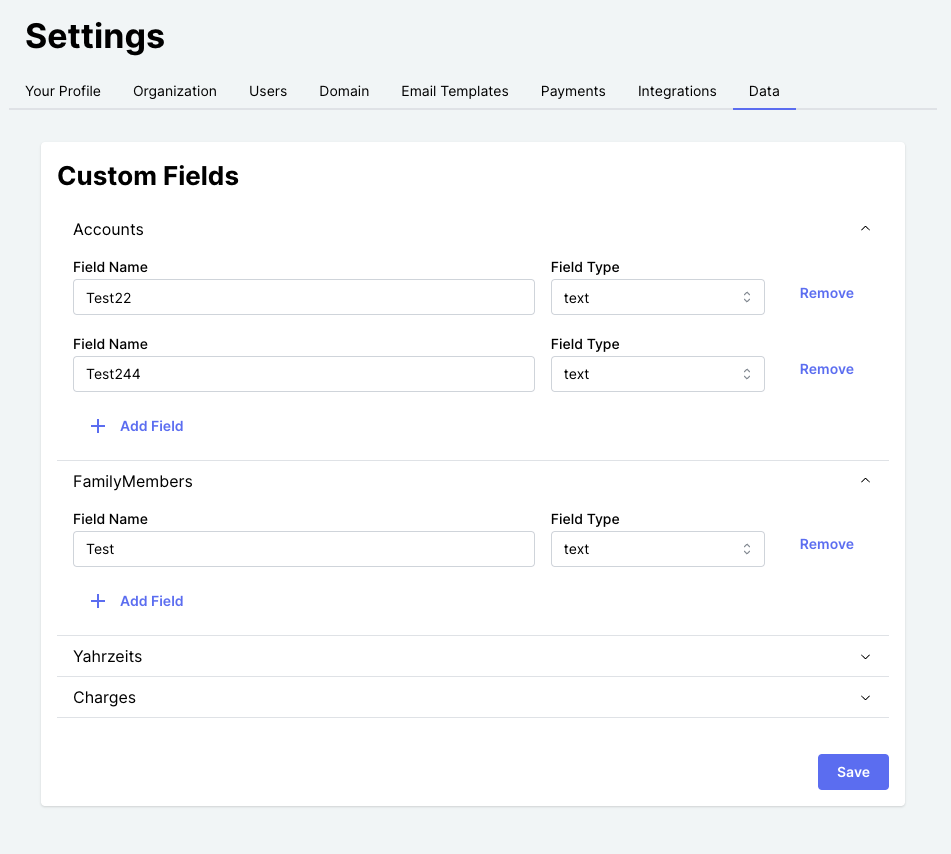Remove the Test244 custom field

(x=826, y=369)
